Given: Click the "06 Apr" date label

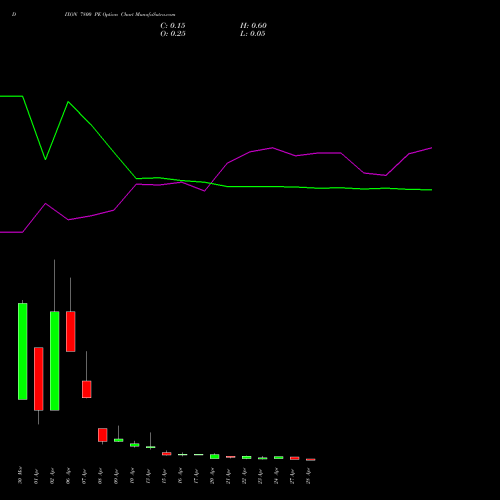Looking at the screenshot, I should [68, 476].
